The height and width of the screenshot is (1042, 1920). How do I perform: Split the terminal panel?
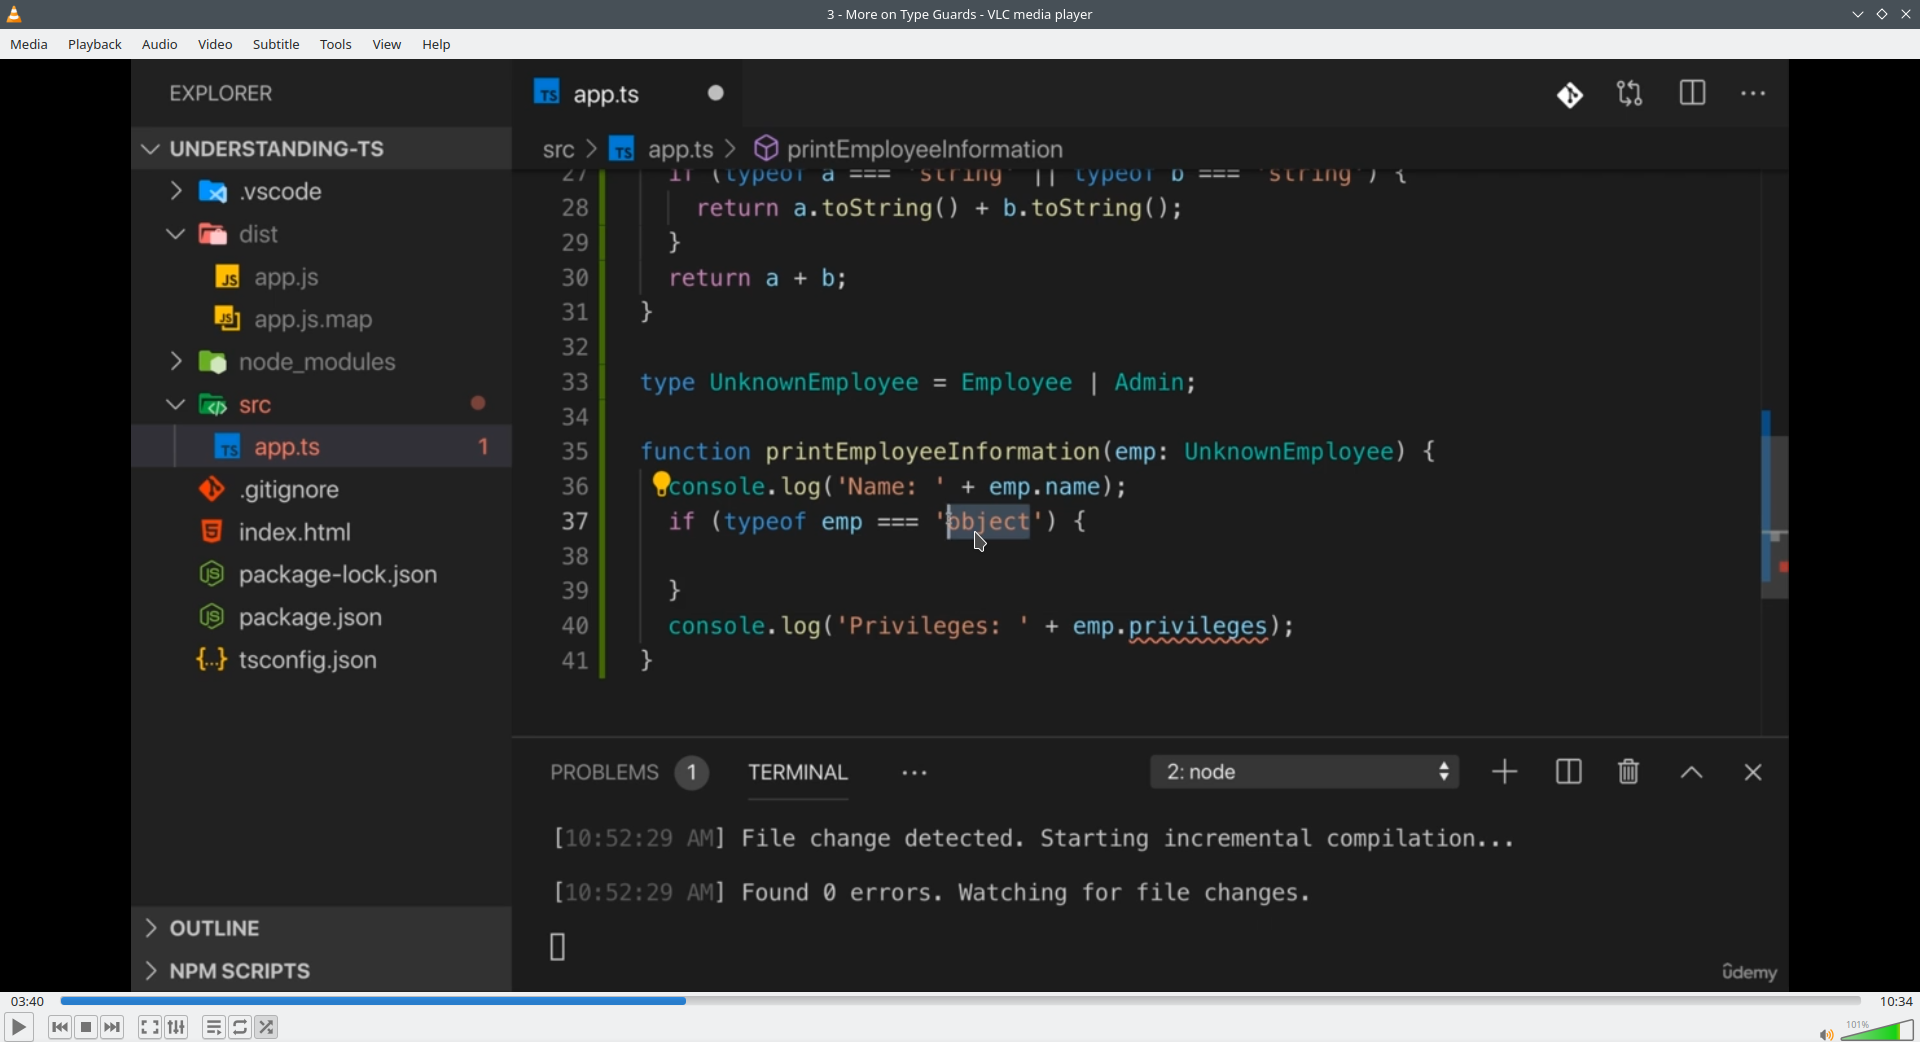click(1569, 772)
